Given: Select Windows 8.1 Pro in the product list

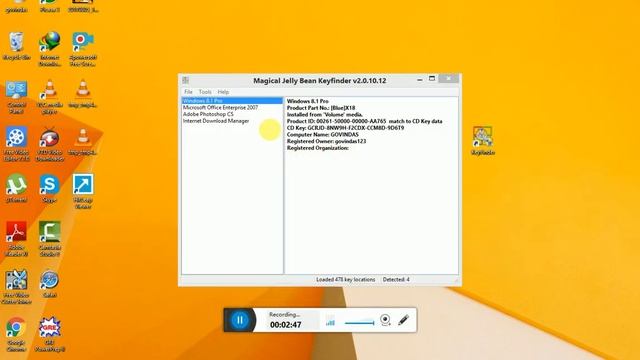Looking at the screenshot, I should 232,101.
